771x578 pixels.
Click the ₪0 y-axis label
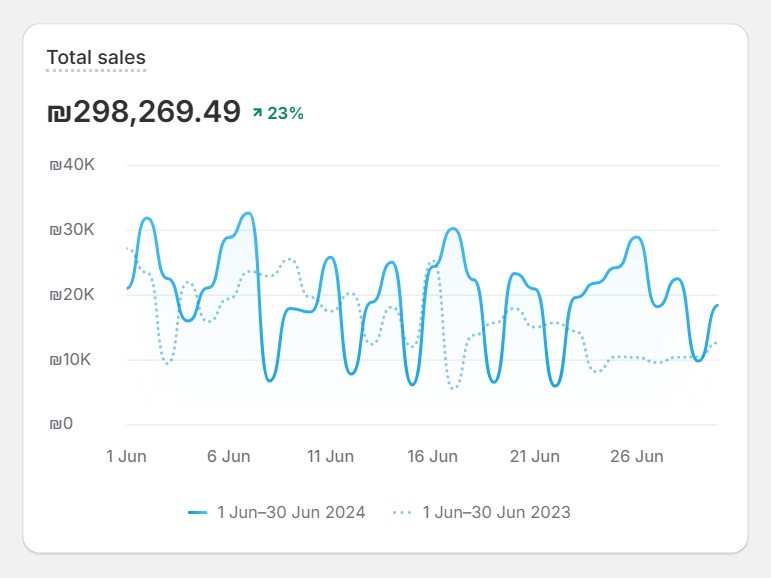pos(61,425)
